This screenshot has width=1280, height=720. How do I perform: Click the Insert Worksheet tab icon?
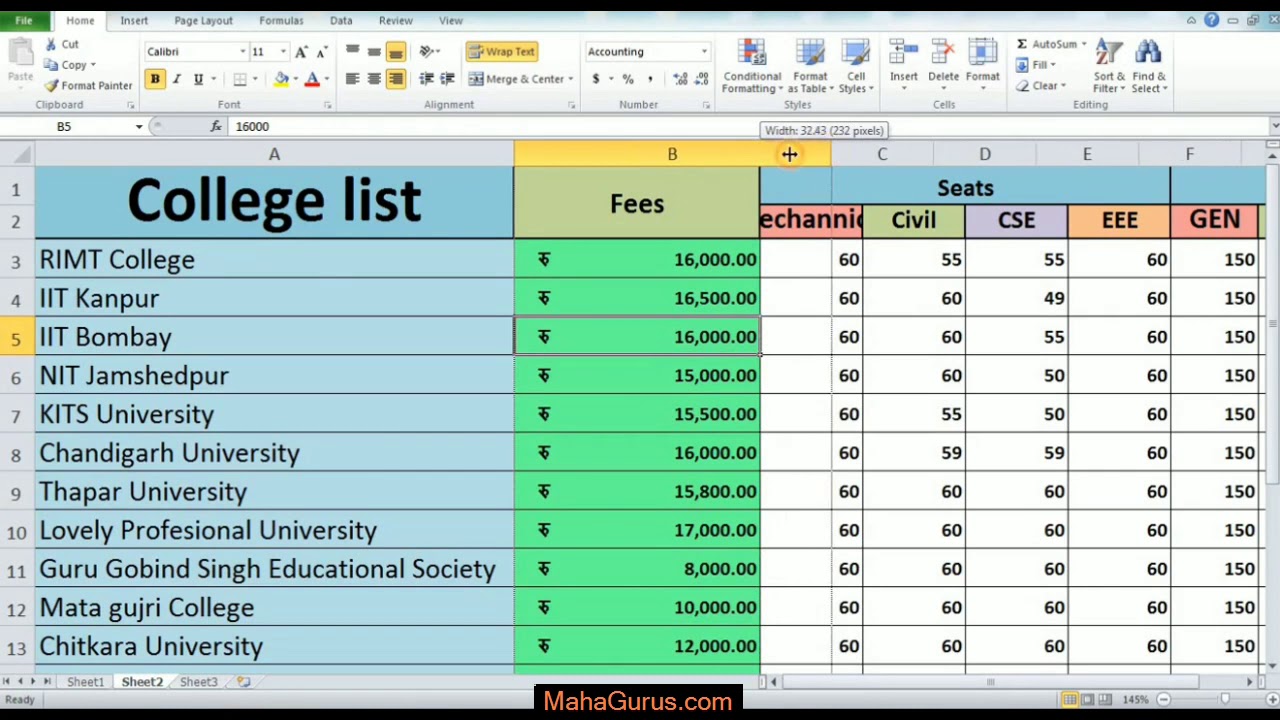point(243,682)
